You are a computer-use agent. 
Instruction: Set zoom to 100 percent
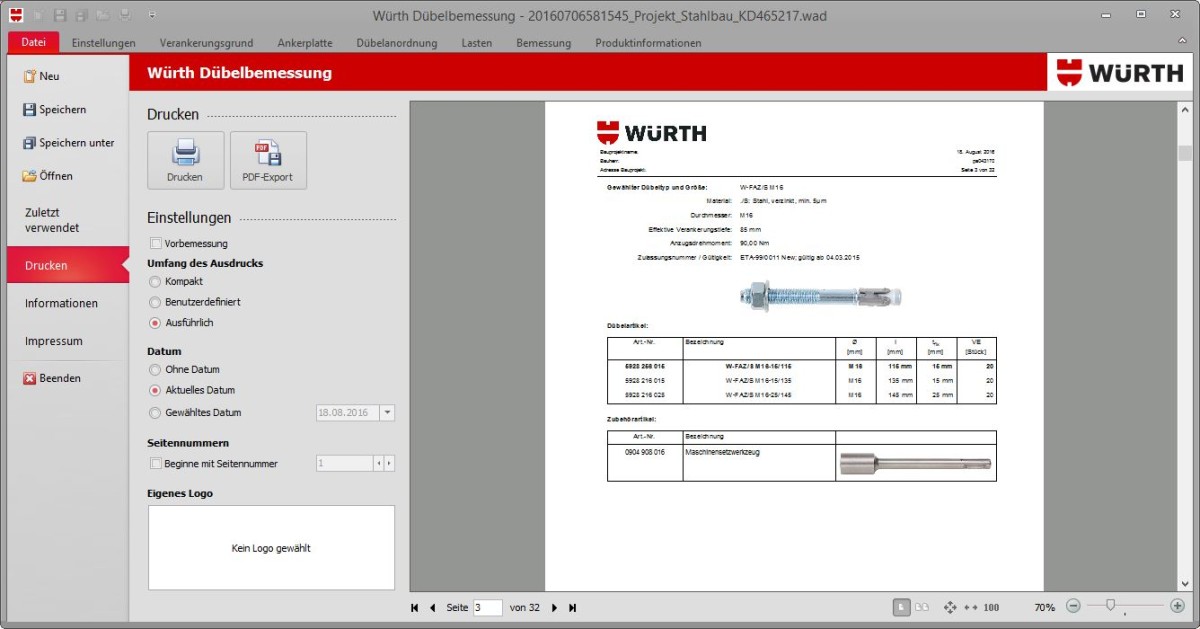click(991, 607)
